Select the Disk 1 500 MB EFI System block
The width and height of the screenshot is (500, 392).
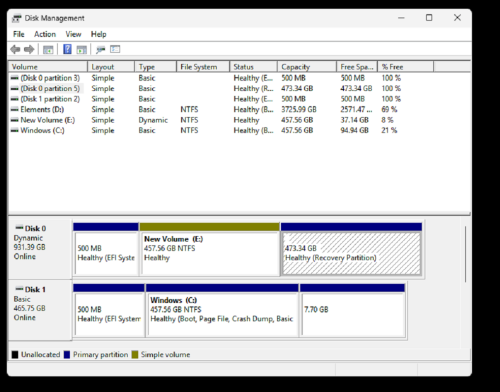(x=109, y=311)
